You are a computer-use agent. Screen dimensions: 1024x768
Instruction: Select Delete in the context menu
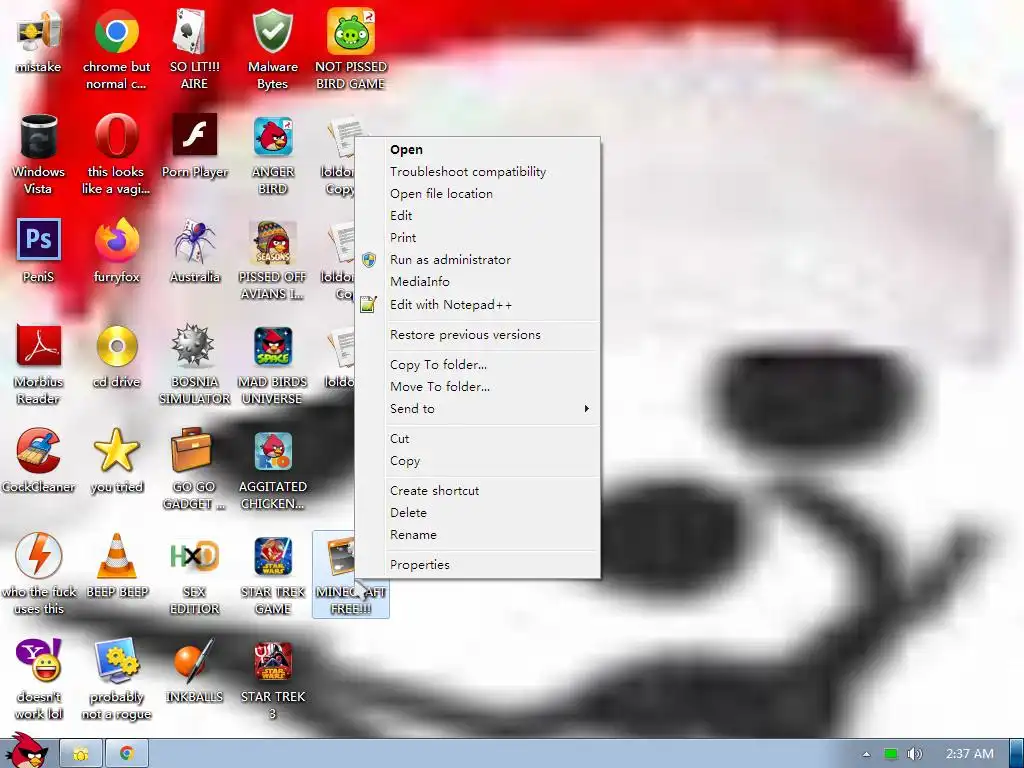478,513
